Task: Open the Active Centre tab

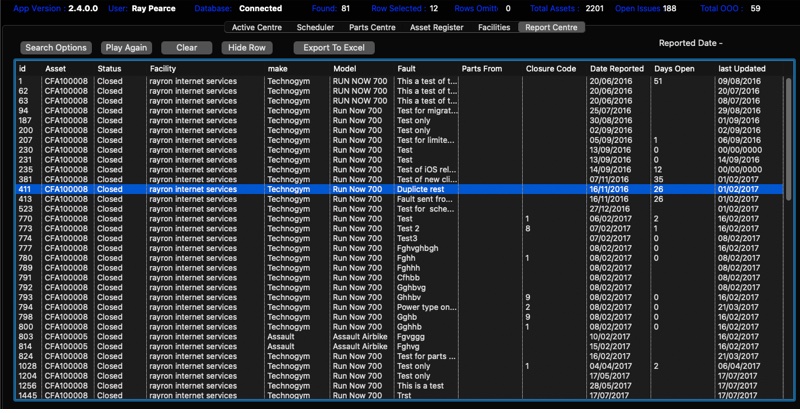Action: point(257,28)
